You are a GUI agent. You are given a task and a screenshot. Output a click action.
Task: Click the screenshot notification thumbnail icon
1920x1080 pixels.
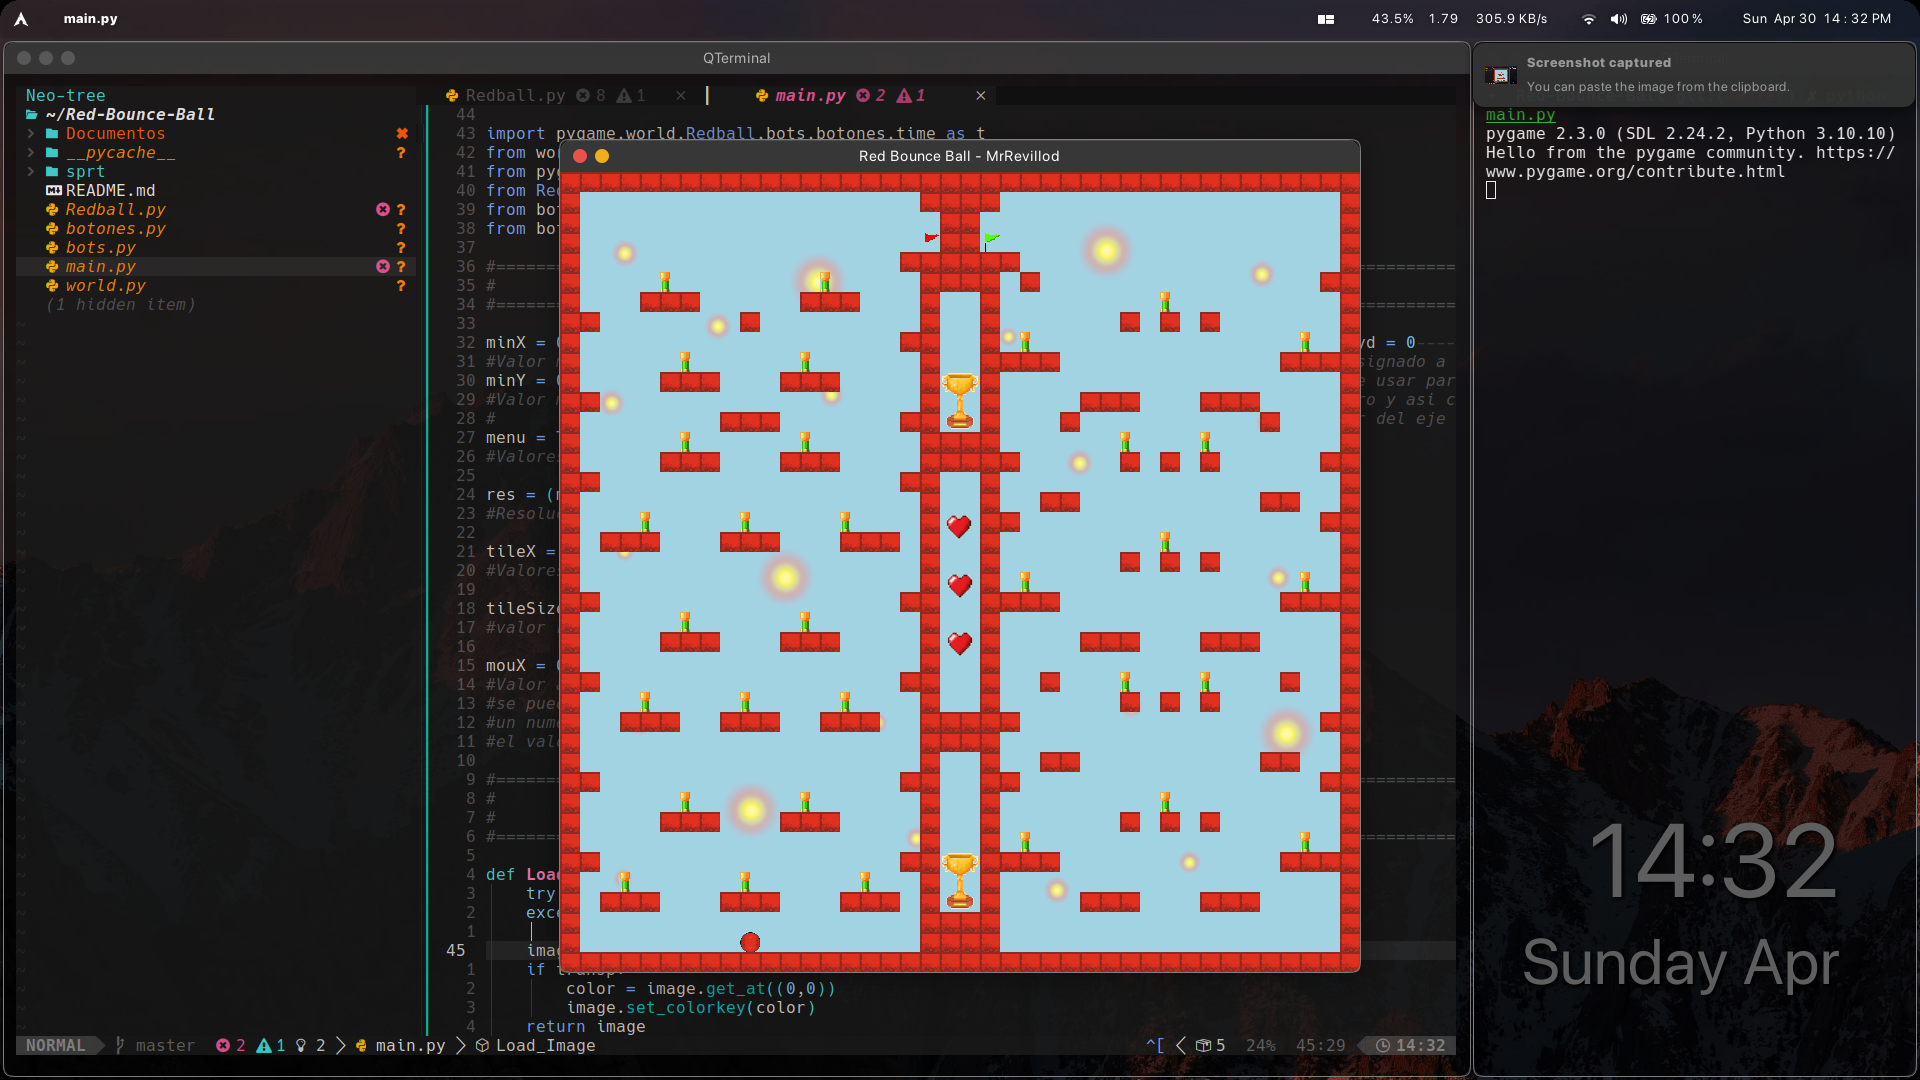click(x=1500, y=75)
